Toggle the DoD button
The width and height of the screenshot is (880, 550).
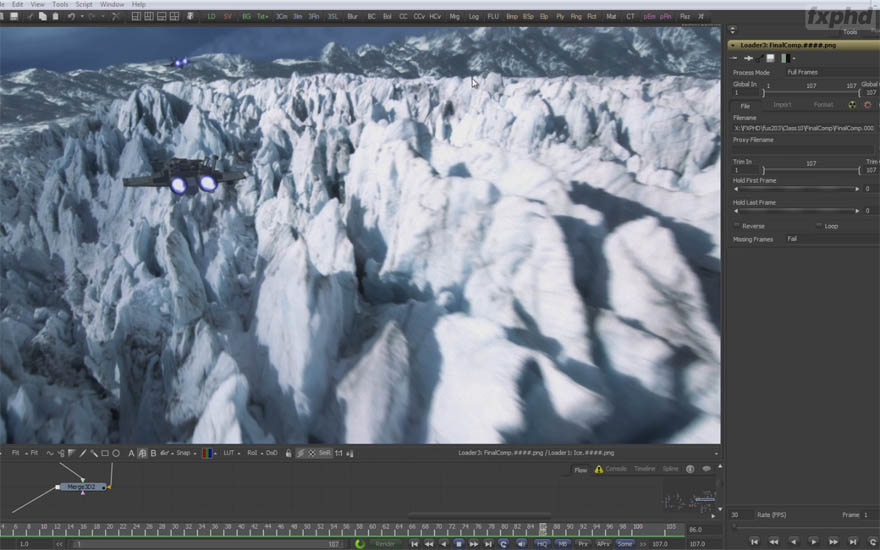[x=272, y=453]
